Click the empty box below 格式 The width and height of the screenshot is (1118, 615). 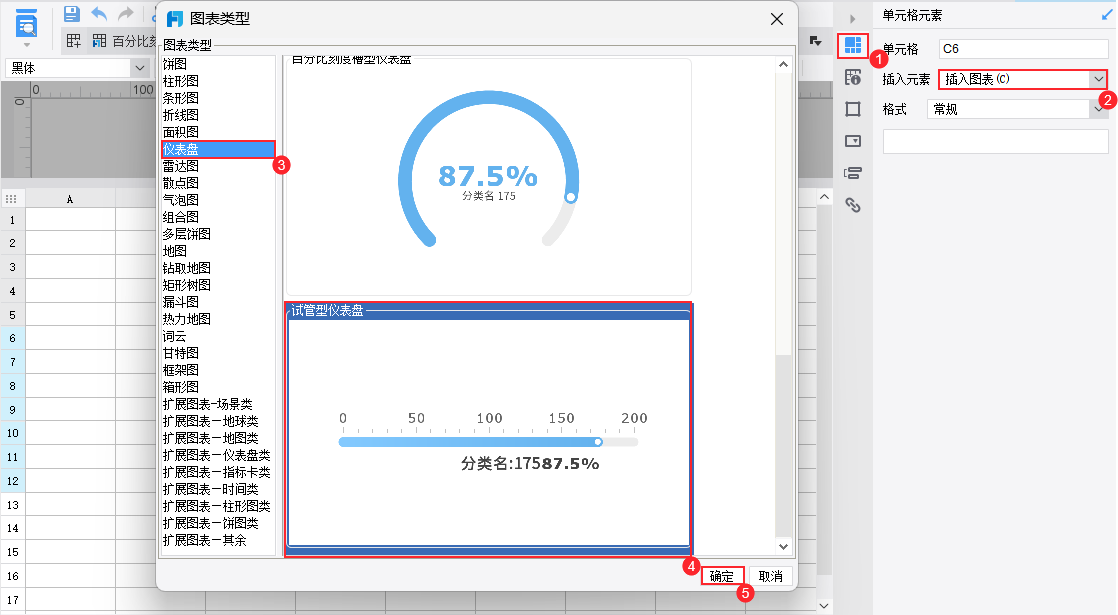point(995,142)
